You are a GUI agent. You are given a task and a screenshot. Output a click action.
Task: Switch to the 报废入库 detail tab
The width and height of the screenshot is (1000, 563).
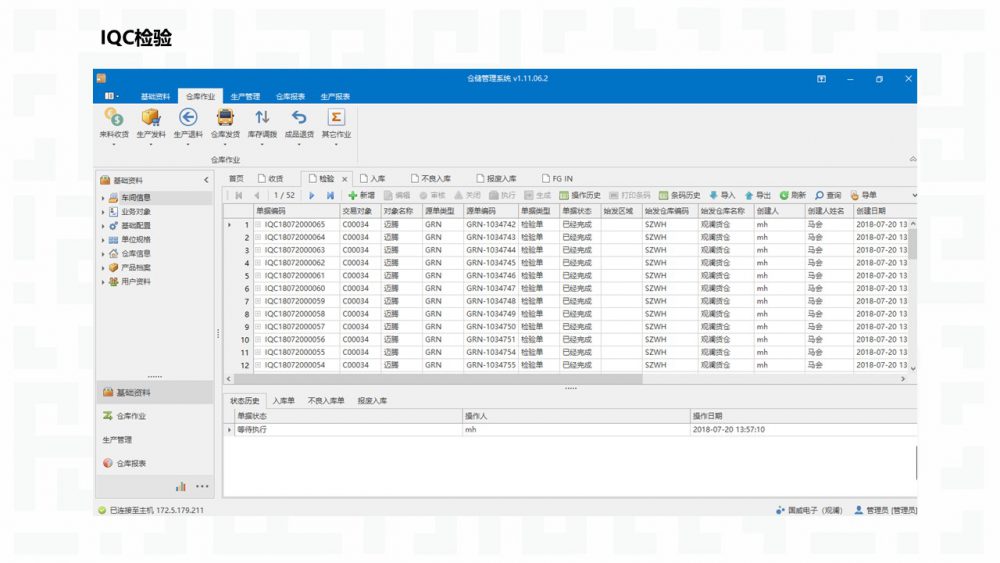pyautogui.click(x=372, y=401)
